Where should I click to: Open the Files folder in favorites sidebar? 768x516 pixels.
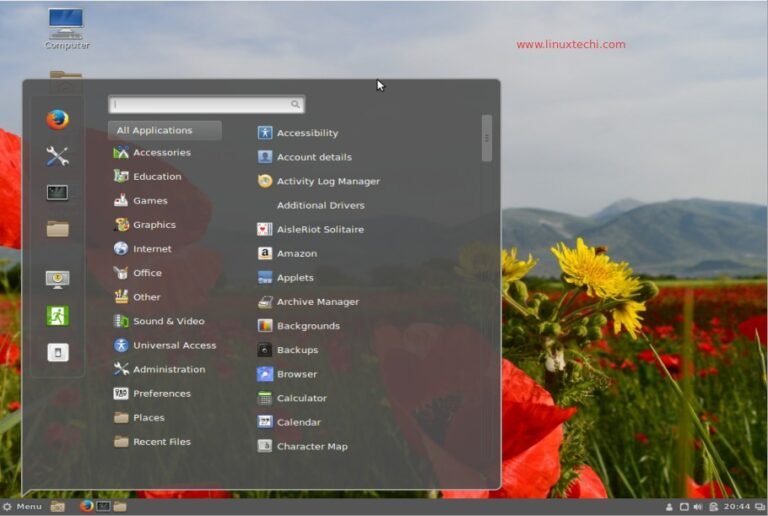[57, 229]
